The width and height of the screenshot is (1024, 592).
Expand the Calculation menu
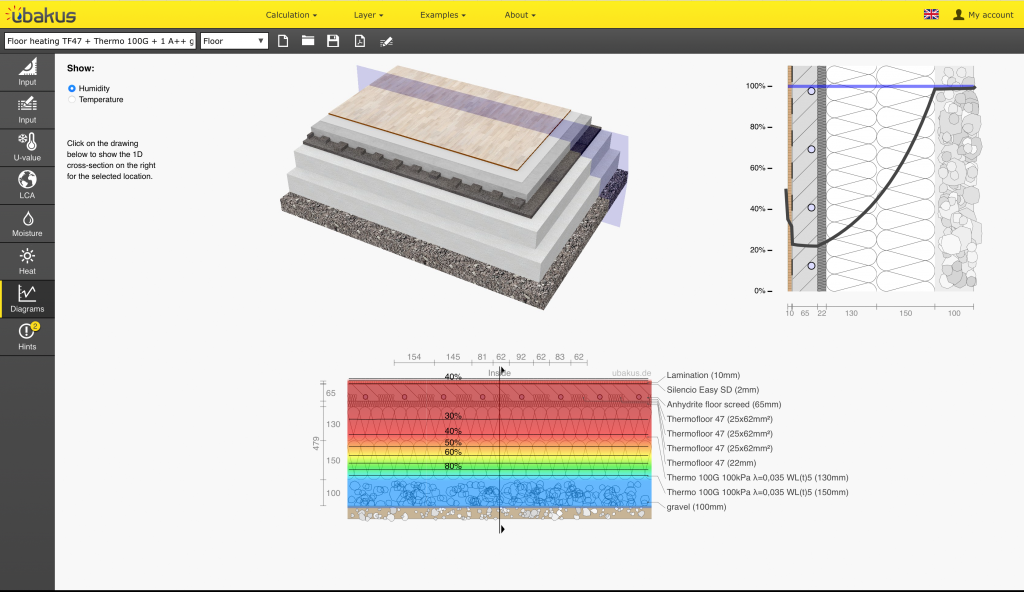tap(291, 15)
